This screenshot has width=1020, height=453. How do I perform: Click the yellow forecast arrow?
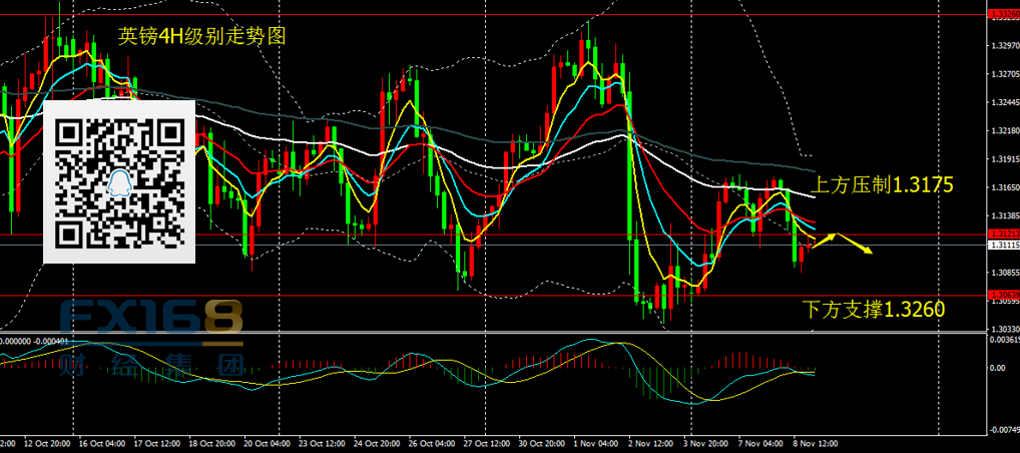pyautogui.click(x=842, y=241)
